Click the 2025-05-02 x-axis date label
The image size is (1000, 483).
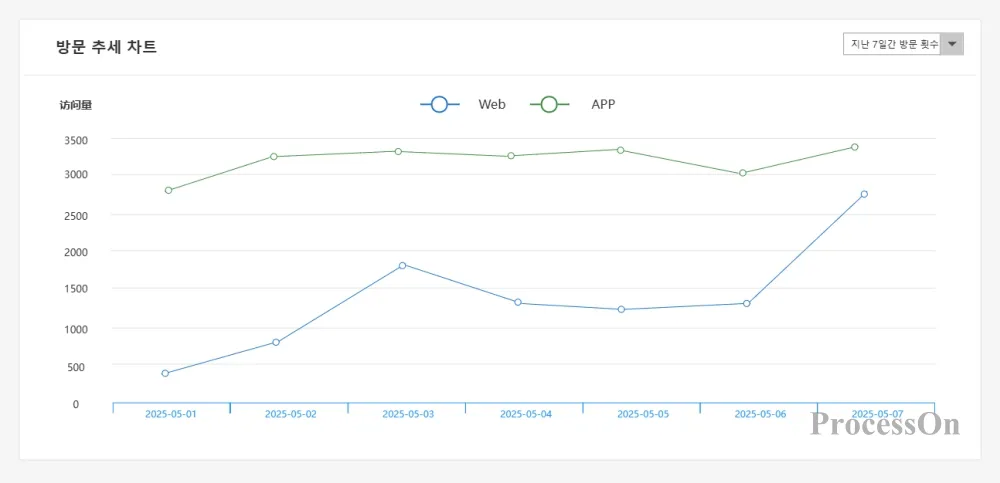[290, 414]
